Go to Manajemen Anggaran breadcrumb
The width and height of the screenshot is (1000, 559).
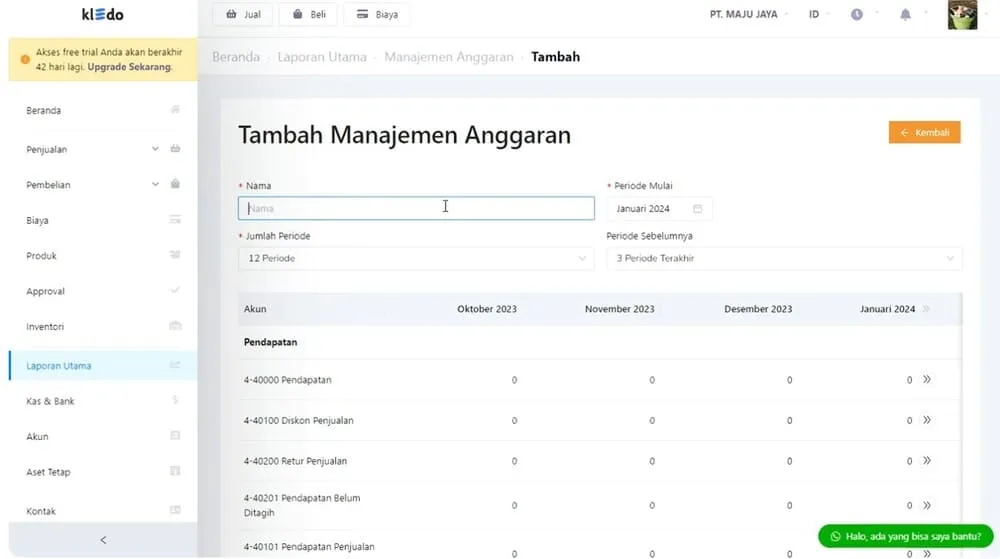tap(448, 57)
